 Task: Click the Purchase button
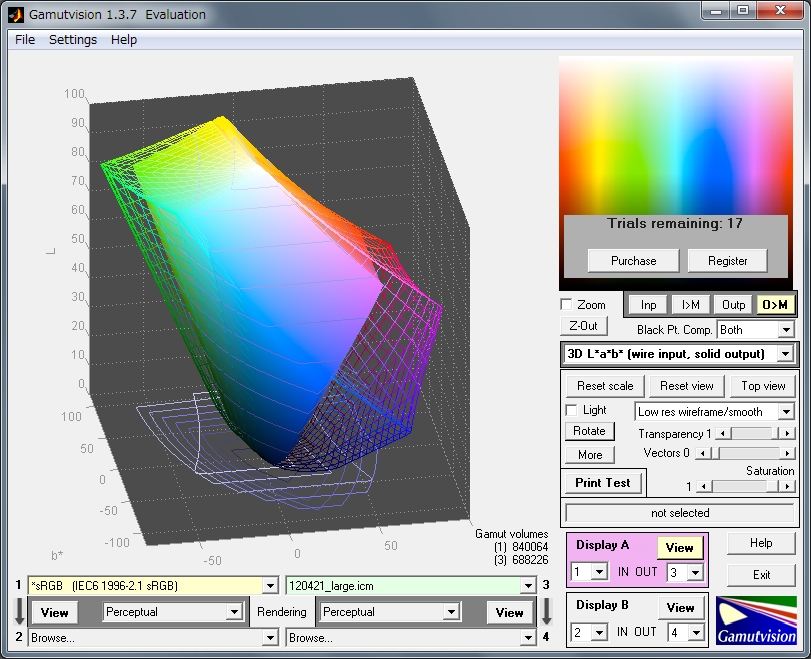(x=634, y=261)
